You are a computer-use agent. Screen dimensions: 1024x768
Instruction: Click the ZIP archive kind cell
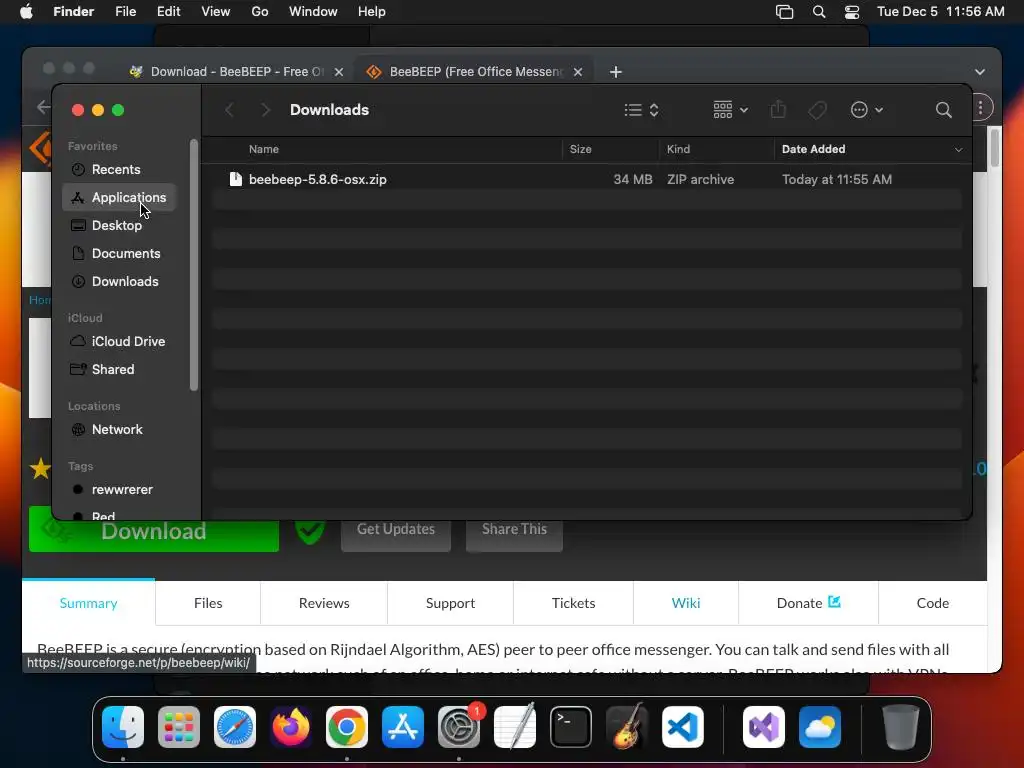[x=700, y=179]
